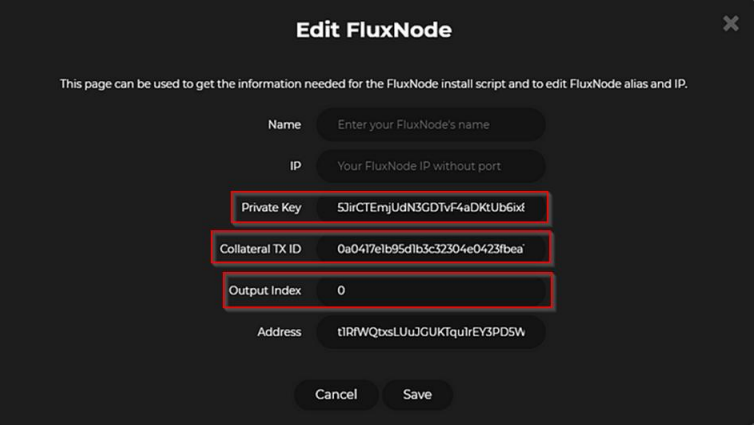Click the key value starting with 5JirCTEmj
This screenshot has height=425, width=754.
(431, 208)
